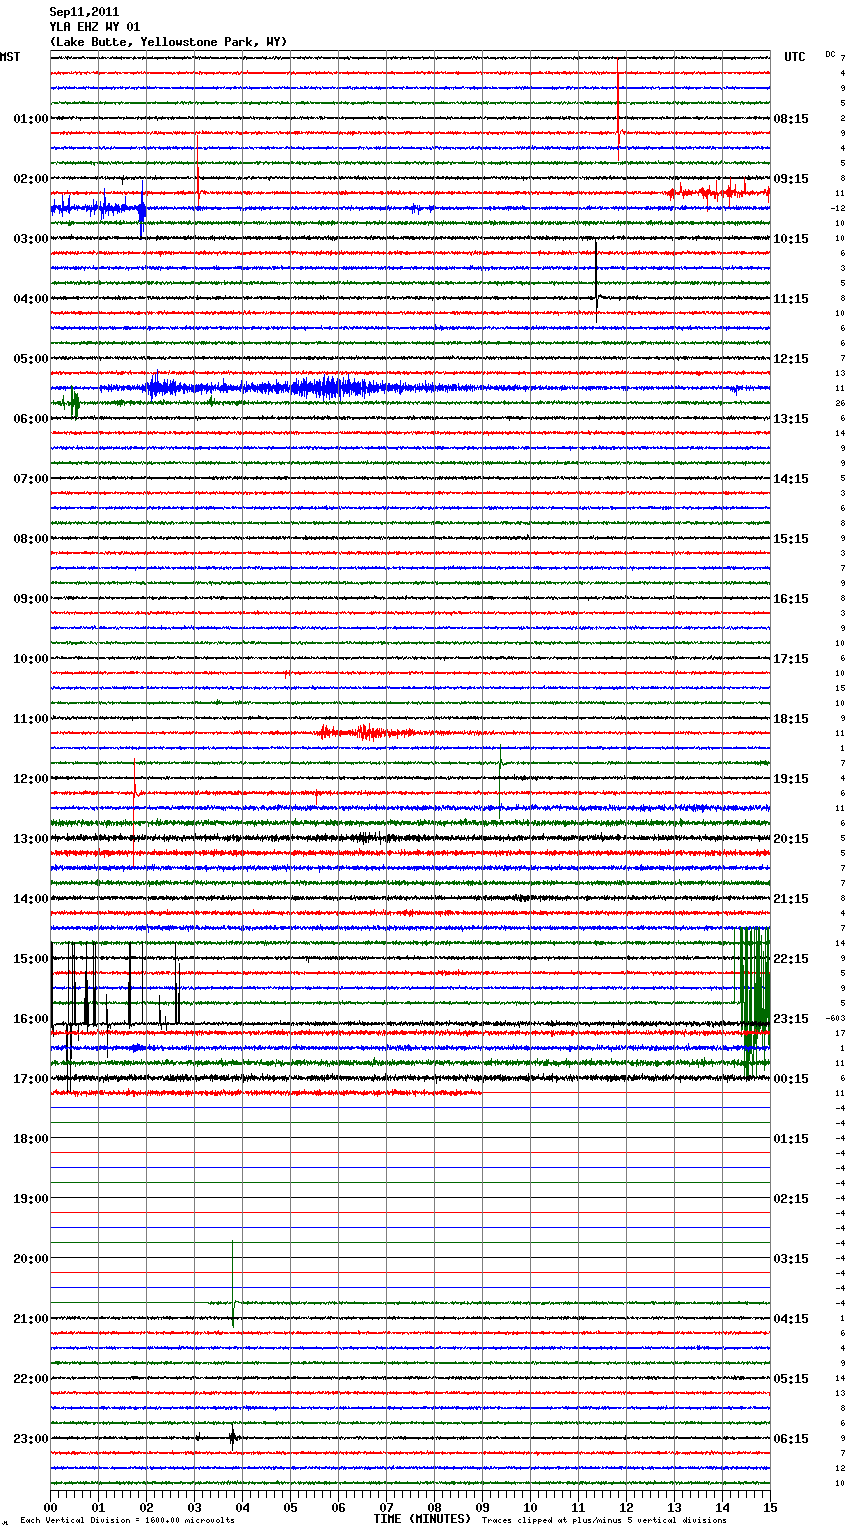
Task: Click minute 12 on the bottom time axis
Action: 626,1507
